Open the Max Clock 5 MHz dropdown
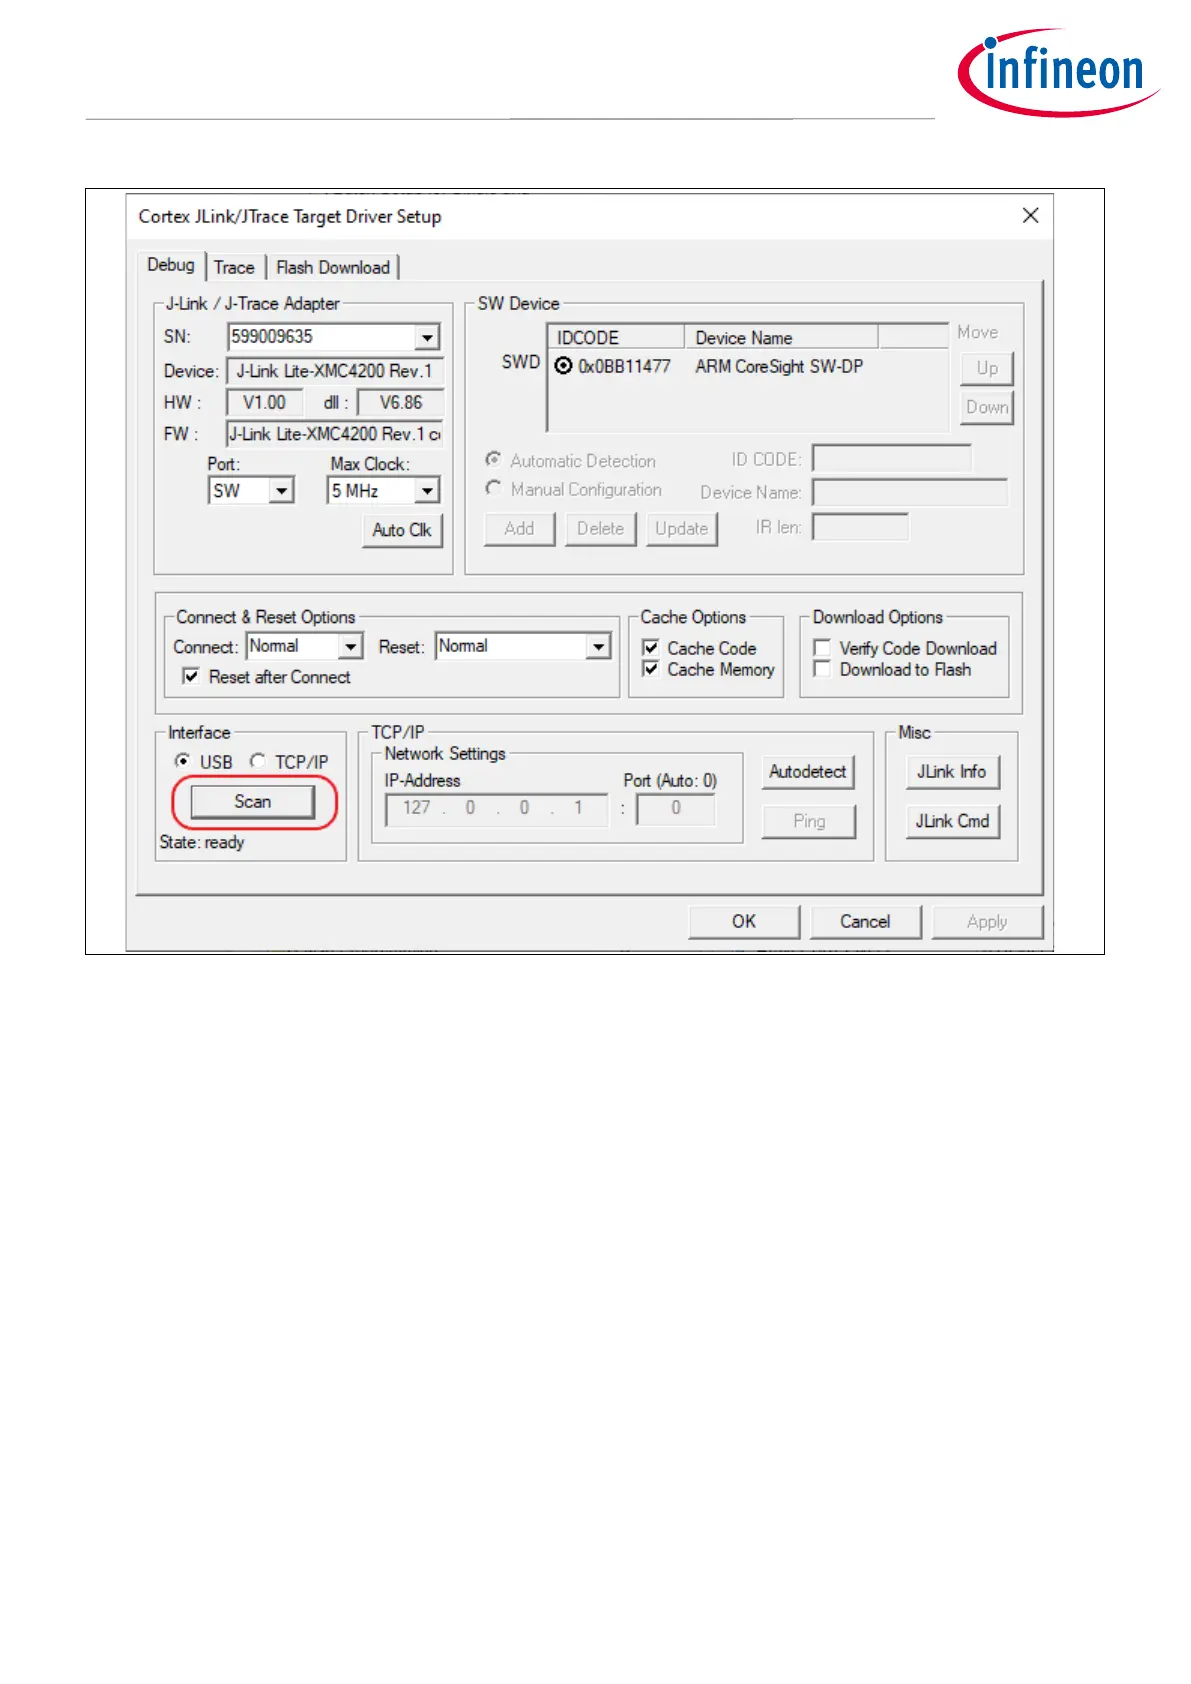The width and height of the screenshot is (1191, 1684). click(x=427, y=491)
